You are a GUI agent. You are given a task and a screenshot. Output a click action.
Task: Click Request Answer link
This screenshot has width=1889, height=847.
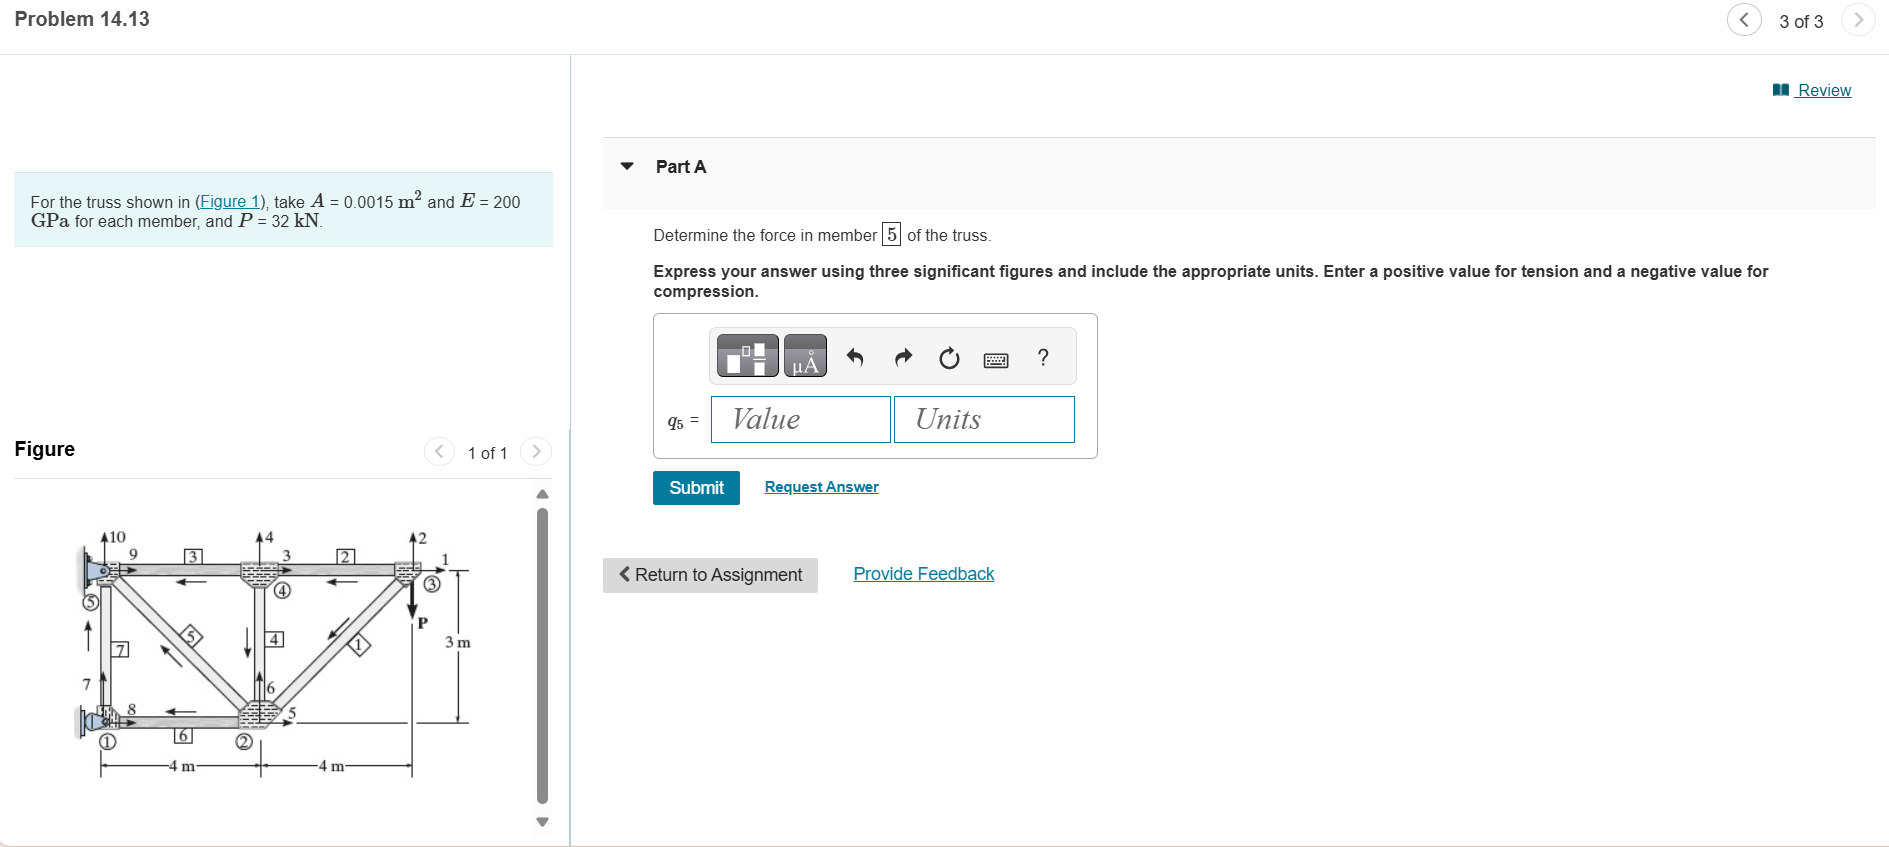click(x=821, y=487)
